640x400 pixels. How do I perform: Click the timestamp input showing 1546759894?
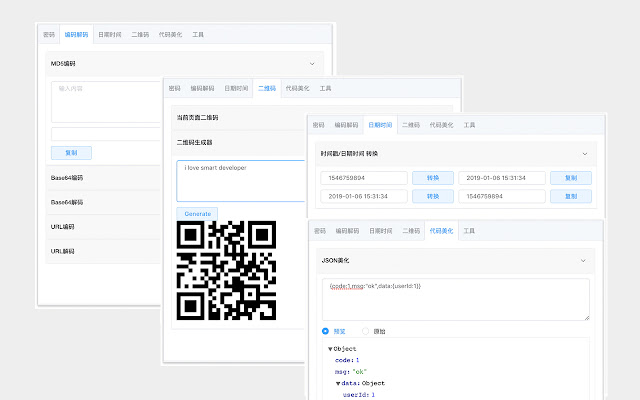click(364, 178)
